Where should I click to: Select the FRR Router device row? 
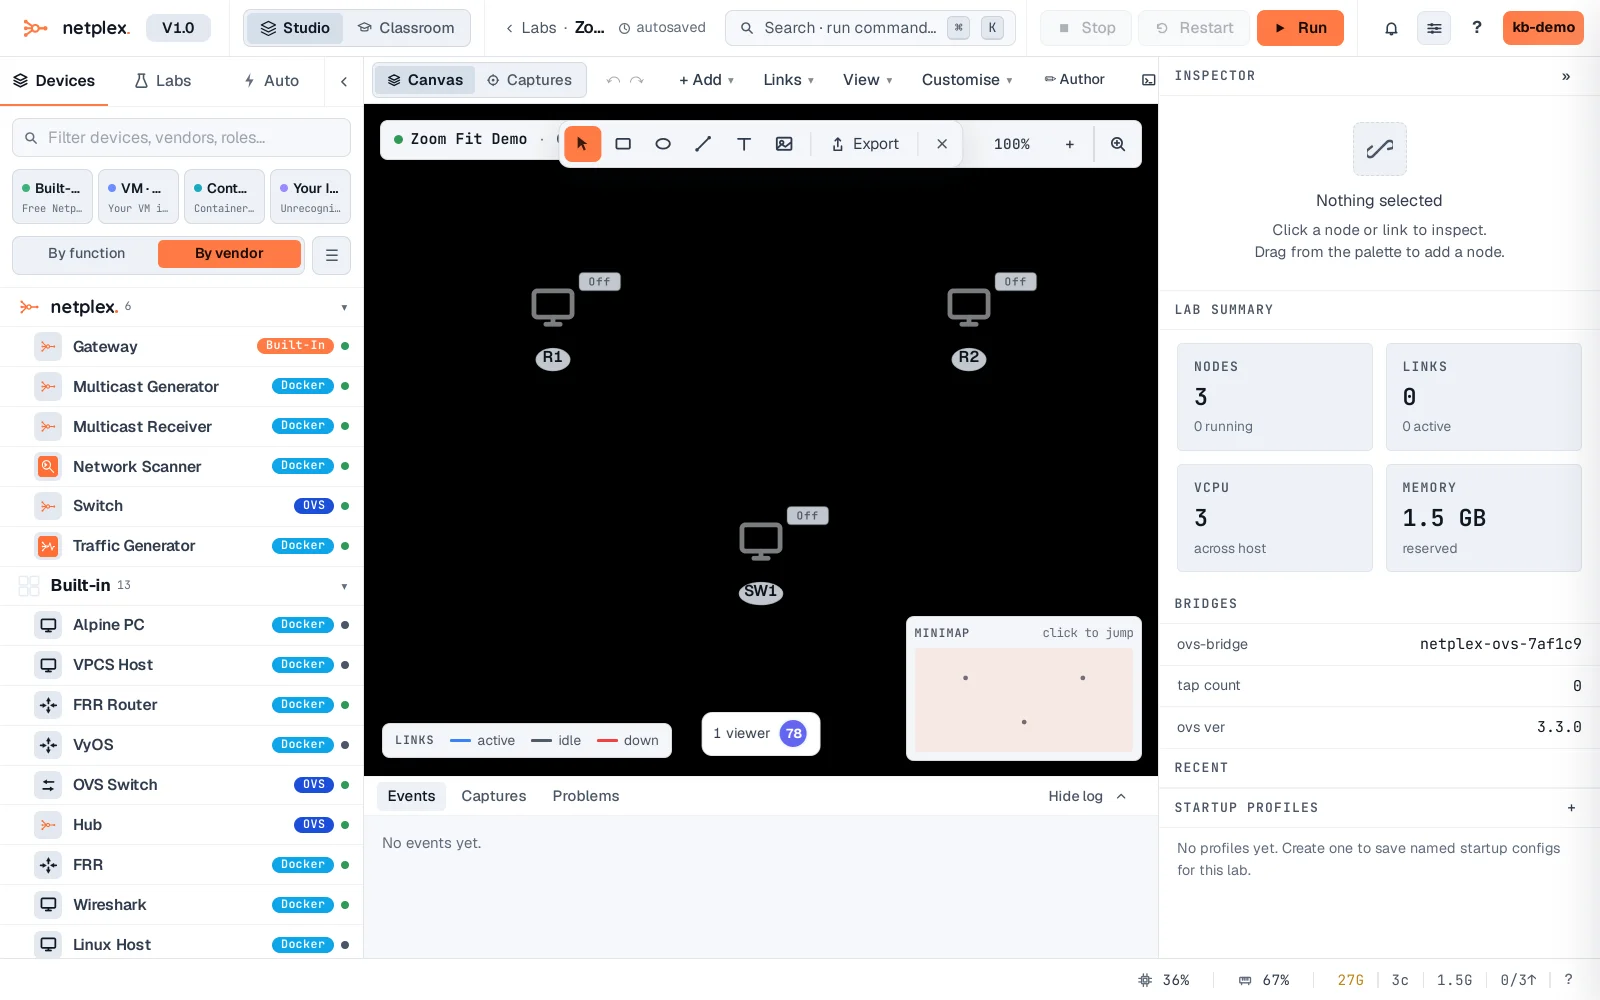tap(181, 705)
